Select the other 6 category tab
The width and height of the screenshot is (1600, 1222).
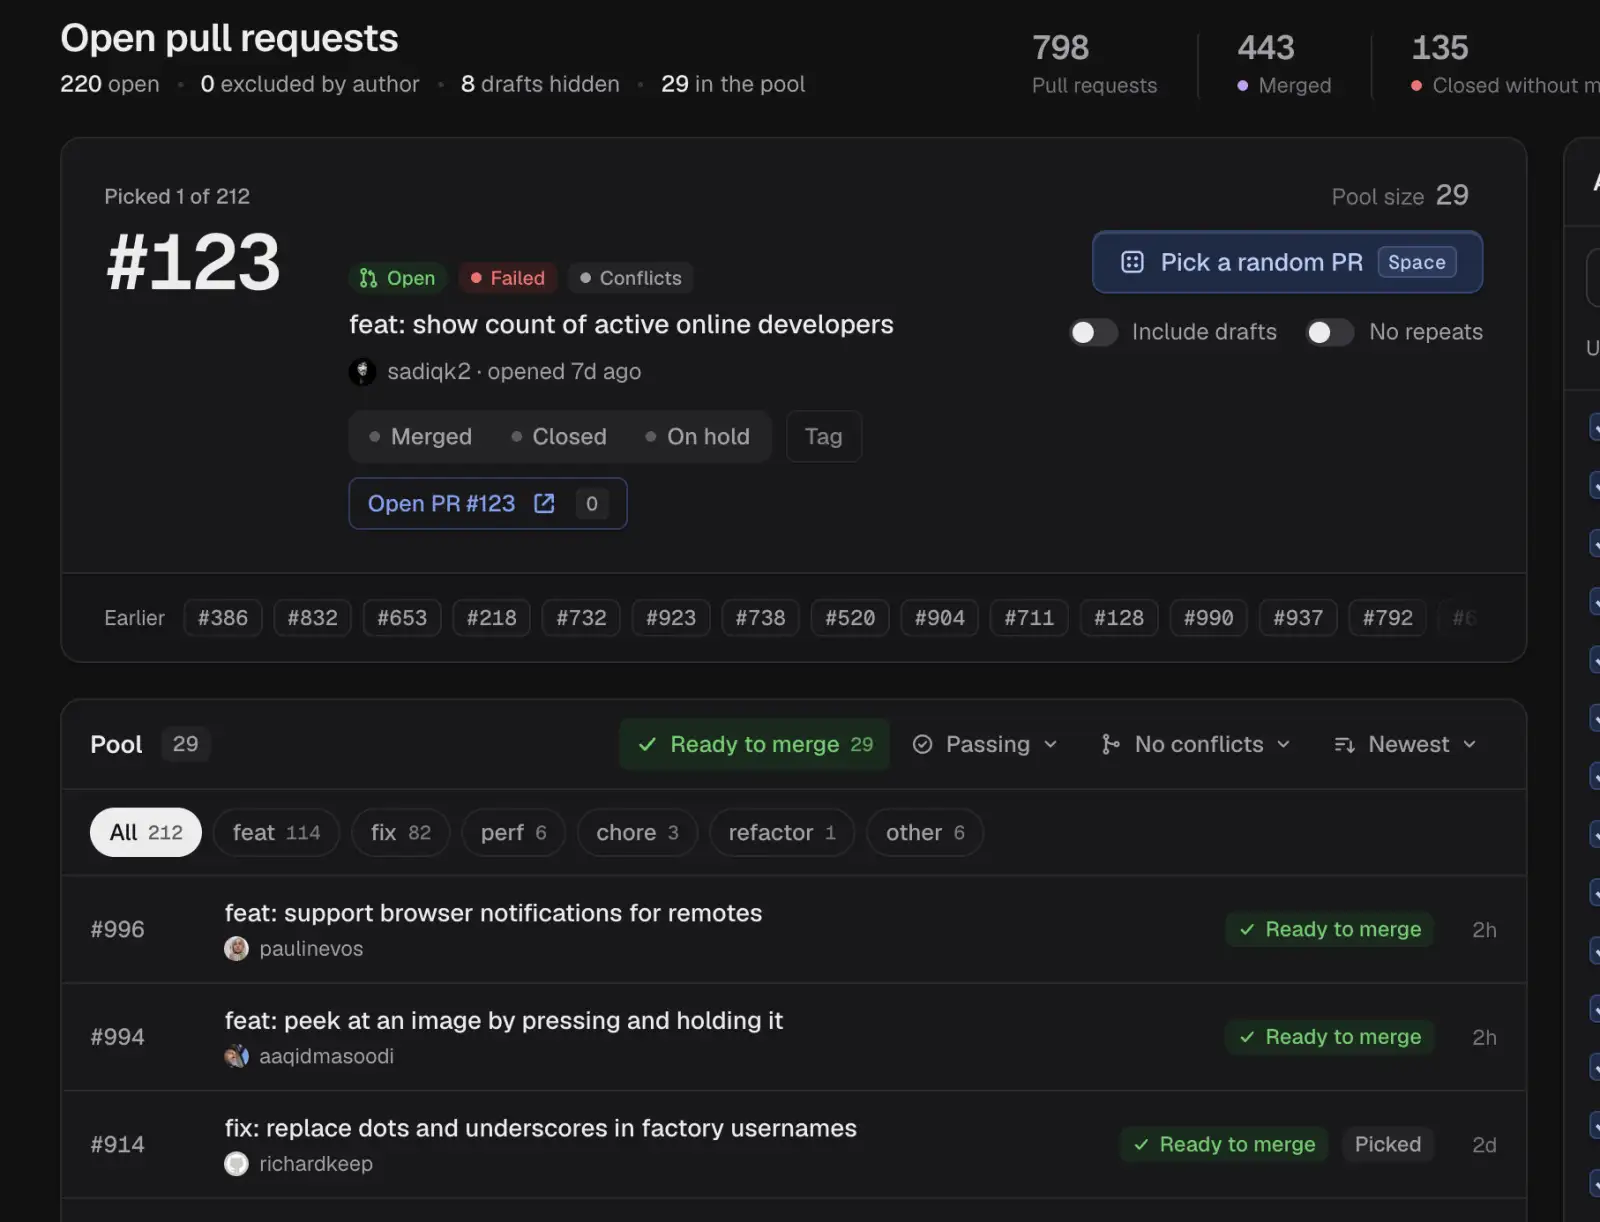(925, 832)
